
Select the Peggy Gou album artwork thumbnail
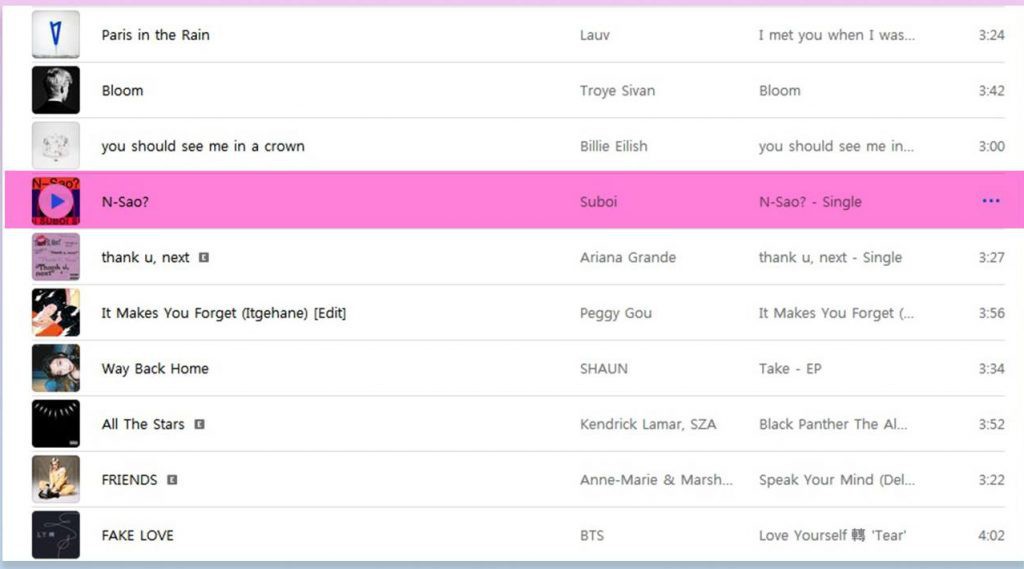tap(56, 312)
